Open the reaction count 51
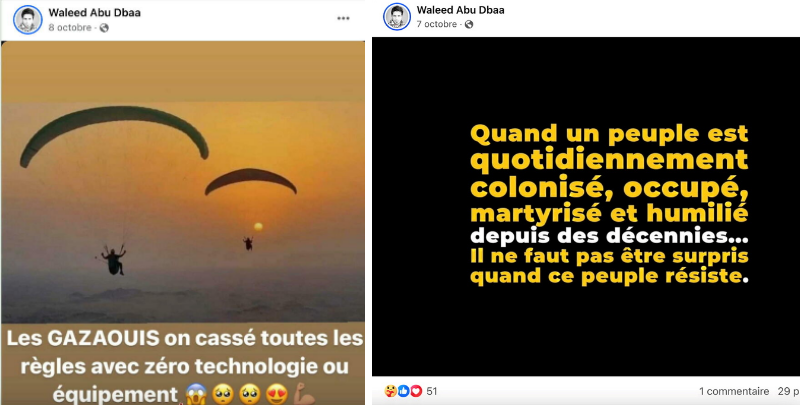This screenshot has height=405, width=800. click(432, 392)
